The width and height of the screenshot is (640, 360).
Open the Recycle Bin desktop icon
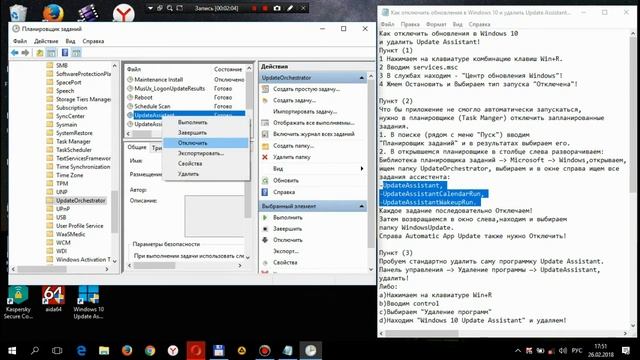click(18, 12)
